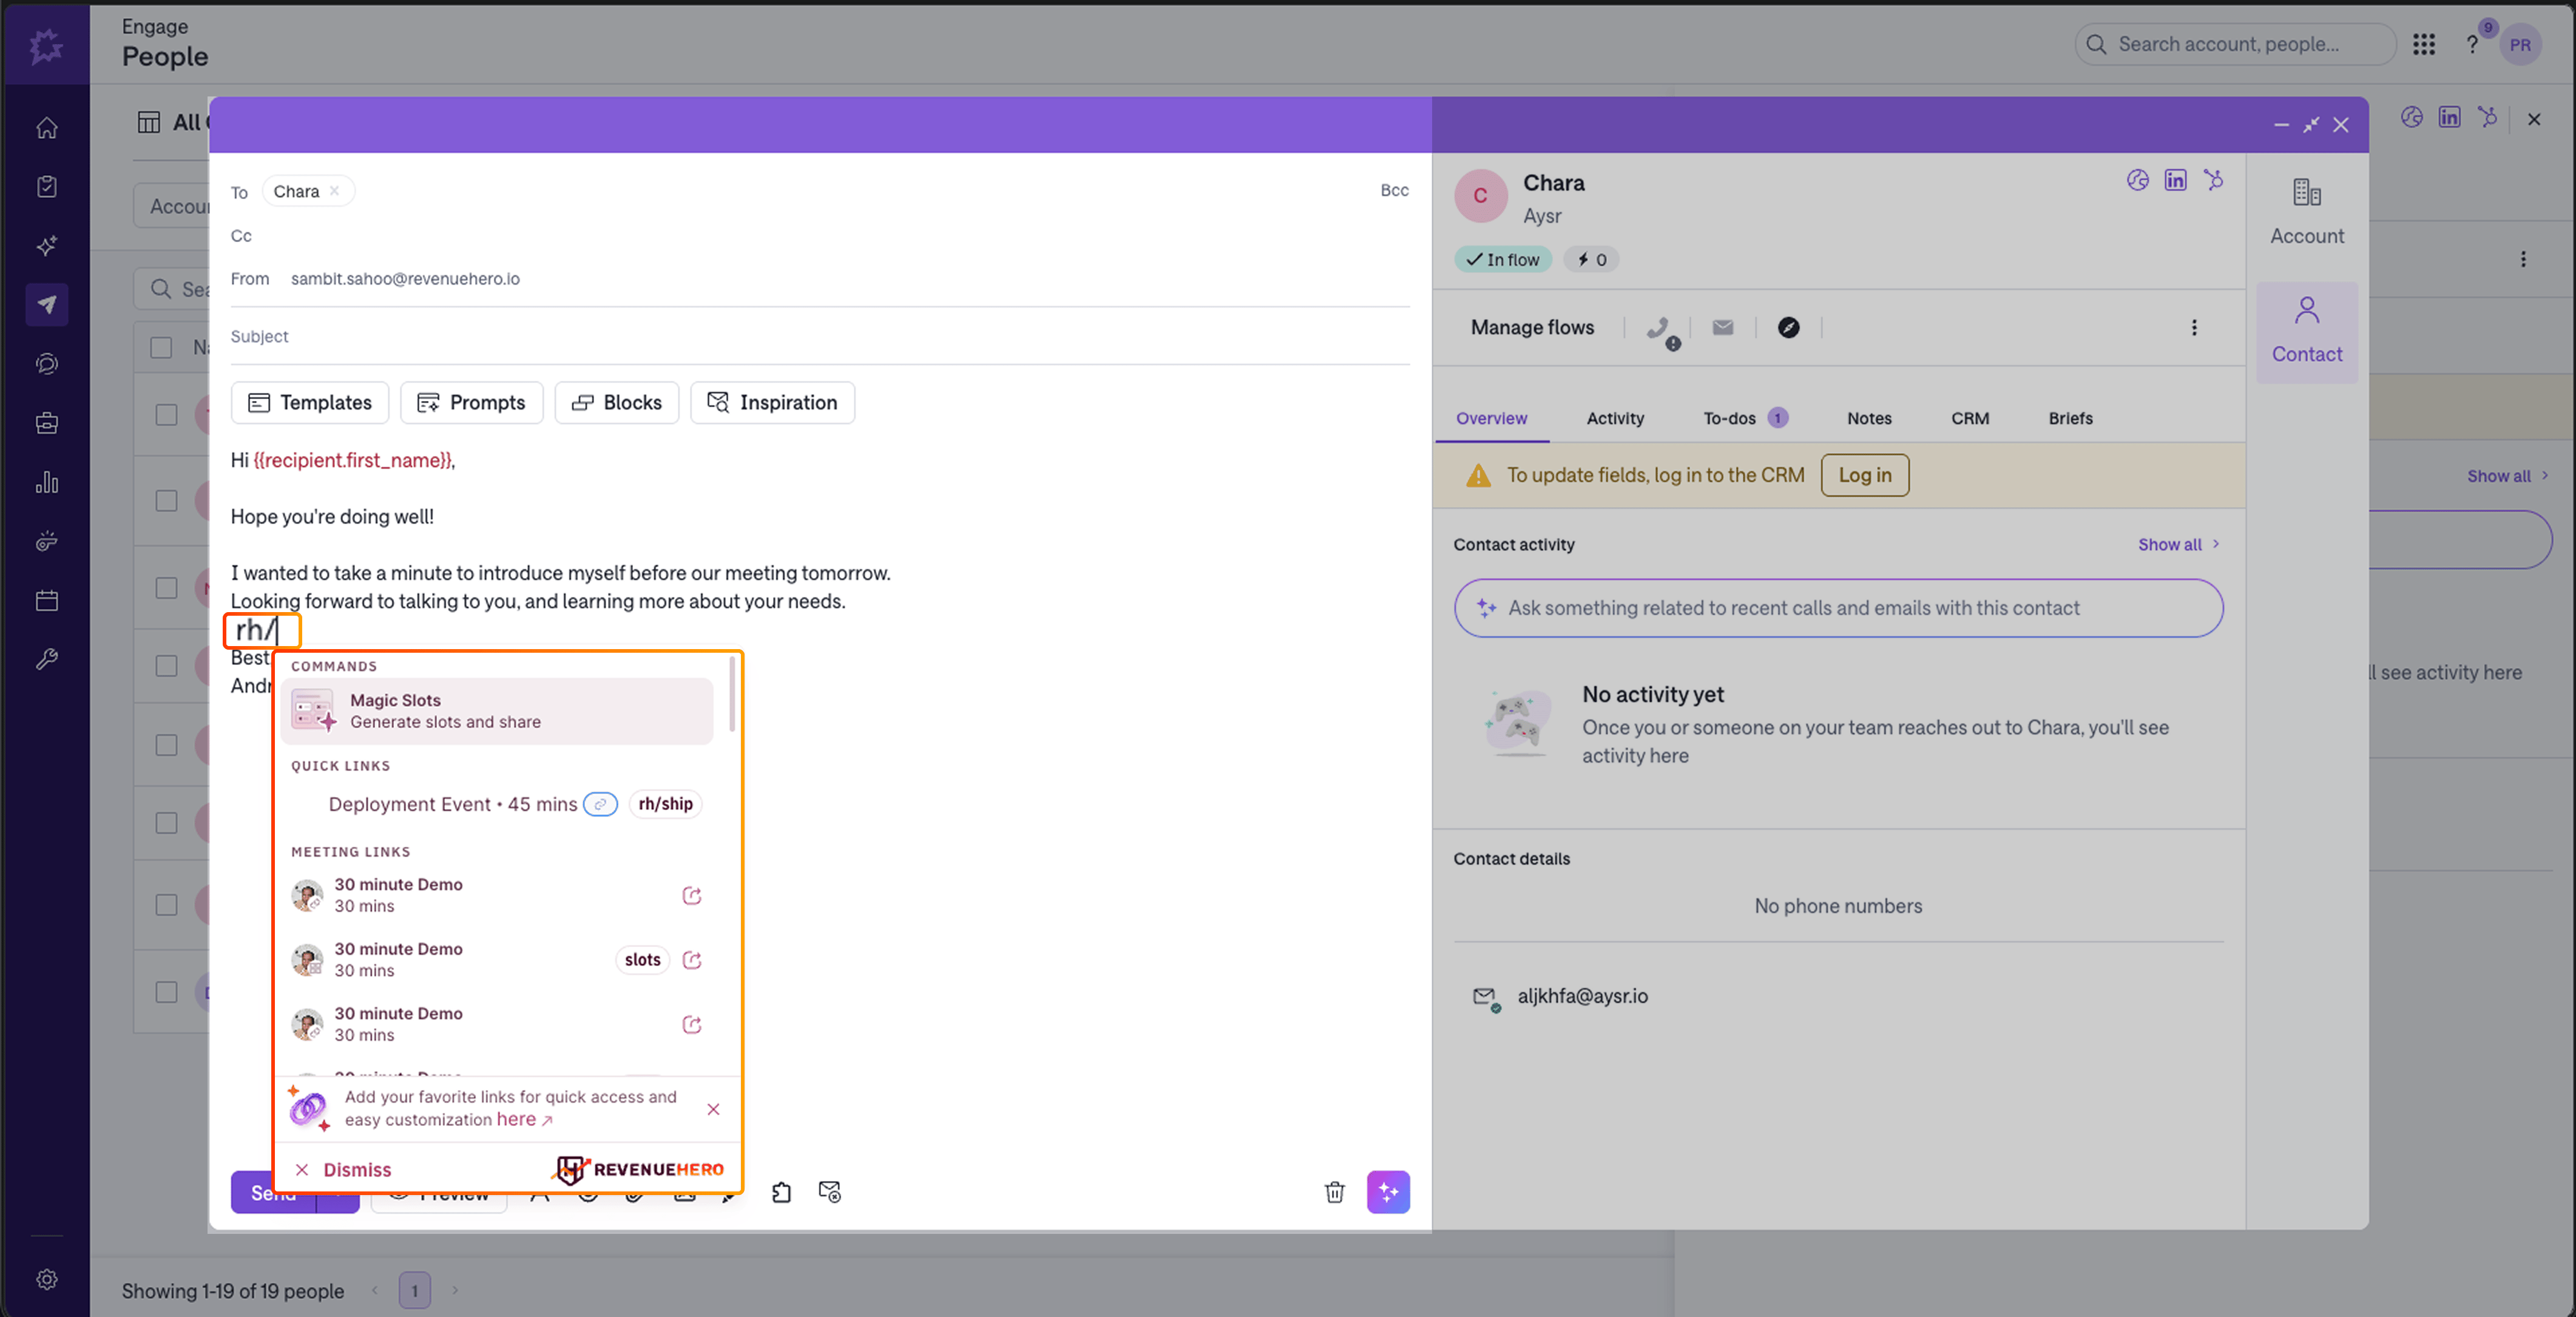Click the globe website icon beside Chara's name

2138,180
